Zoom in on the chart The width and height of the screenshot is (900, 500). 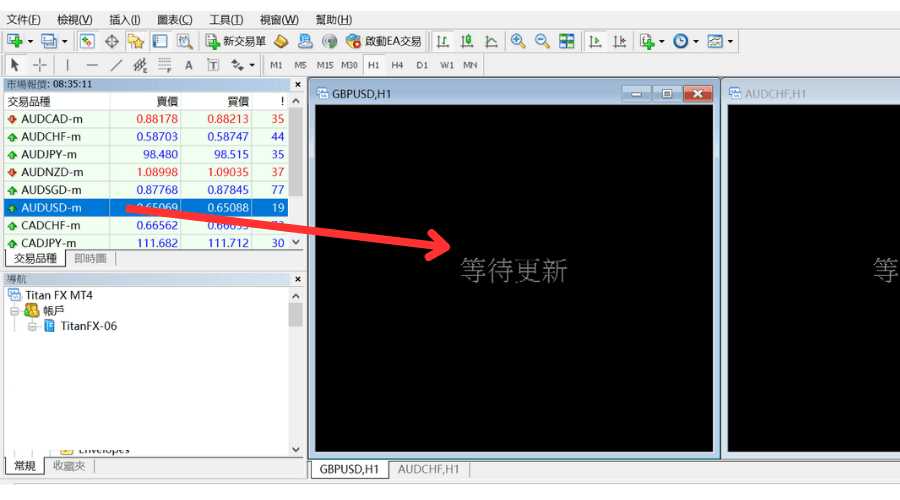[518, 41]
